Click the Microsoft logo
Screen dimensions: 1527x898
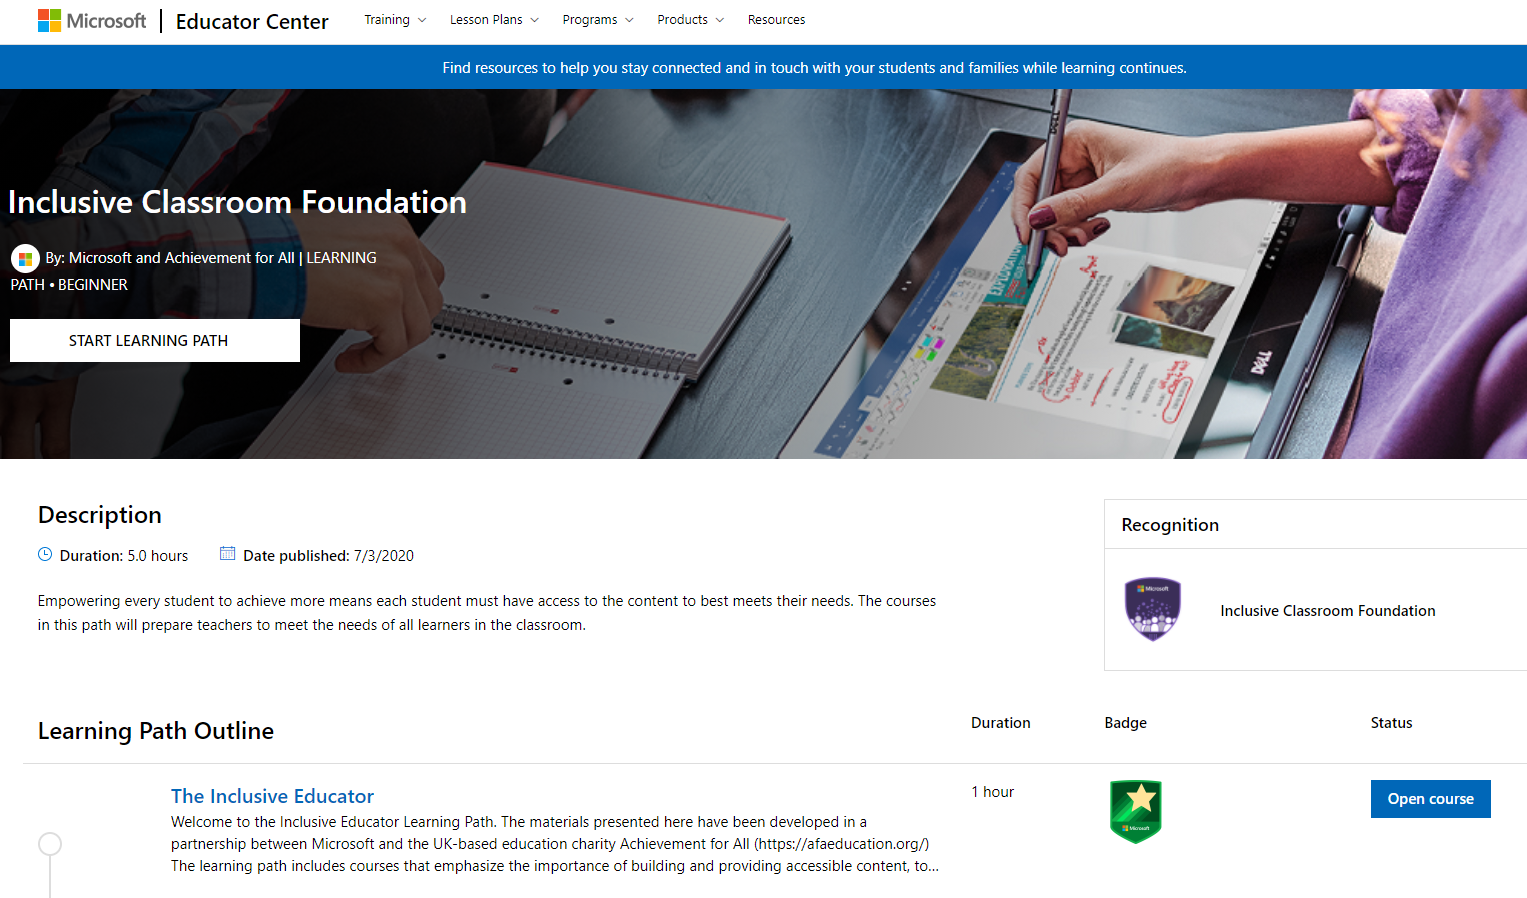pyautogui.click(x=92, y=21)
